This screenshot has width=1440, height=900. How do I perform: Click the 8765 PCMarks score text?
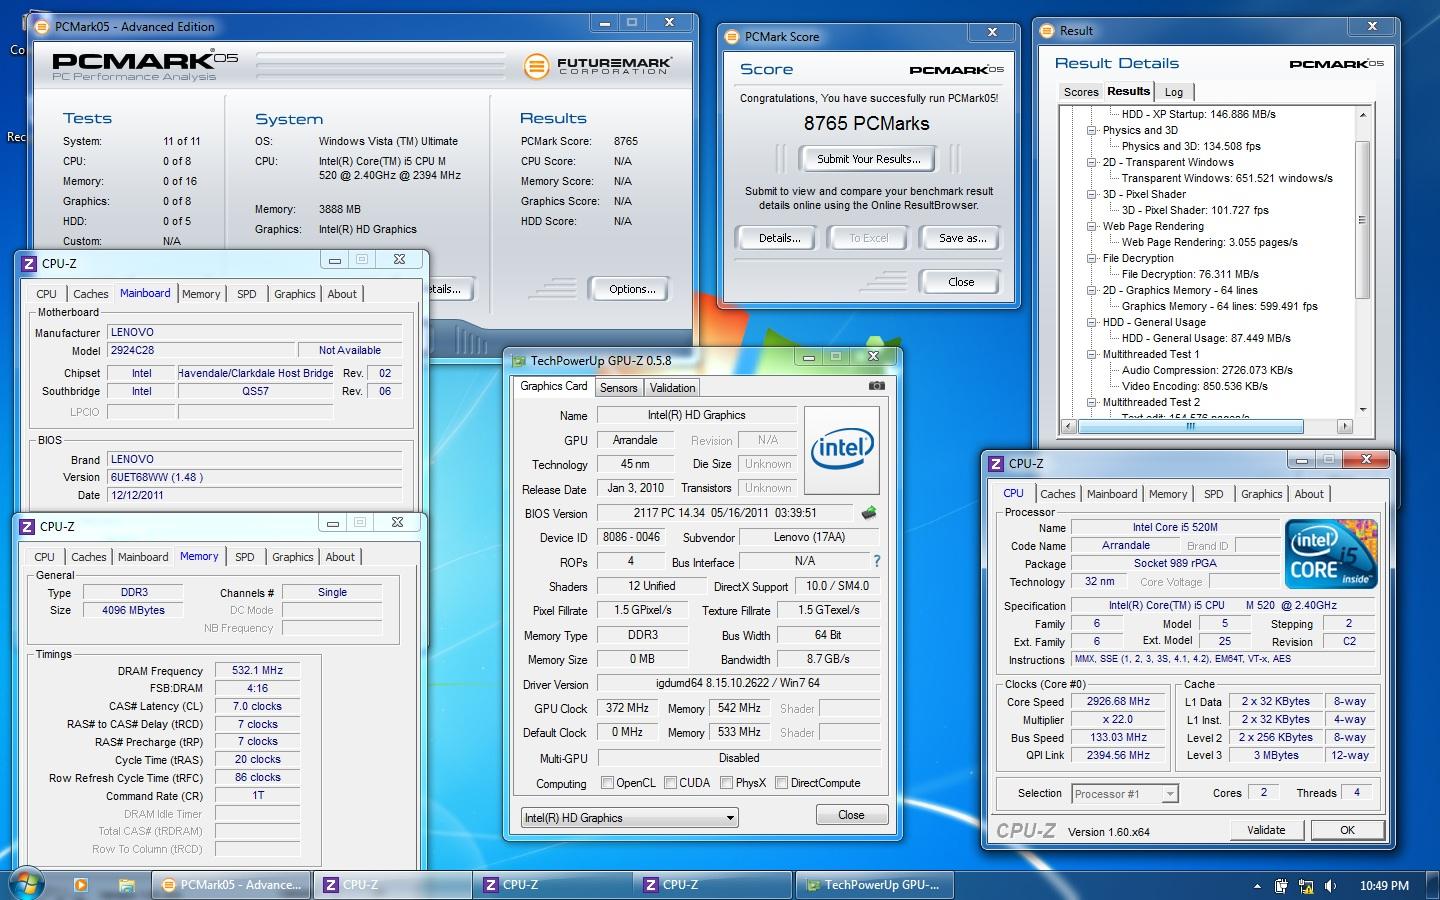pyautogui.click(x=866, y=124)
